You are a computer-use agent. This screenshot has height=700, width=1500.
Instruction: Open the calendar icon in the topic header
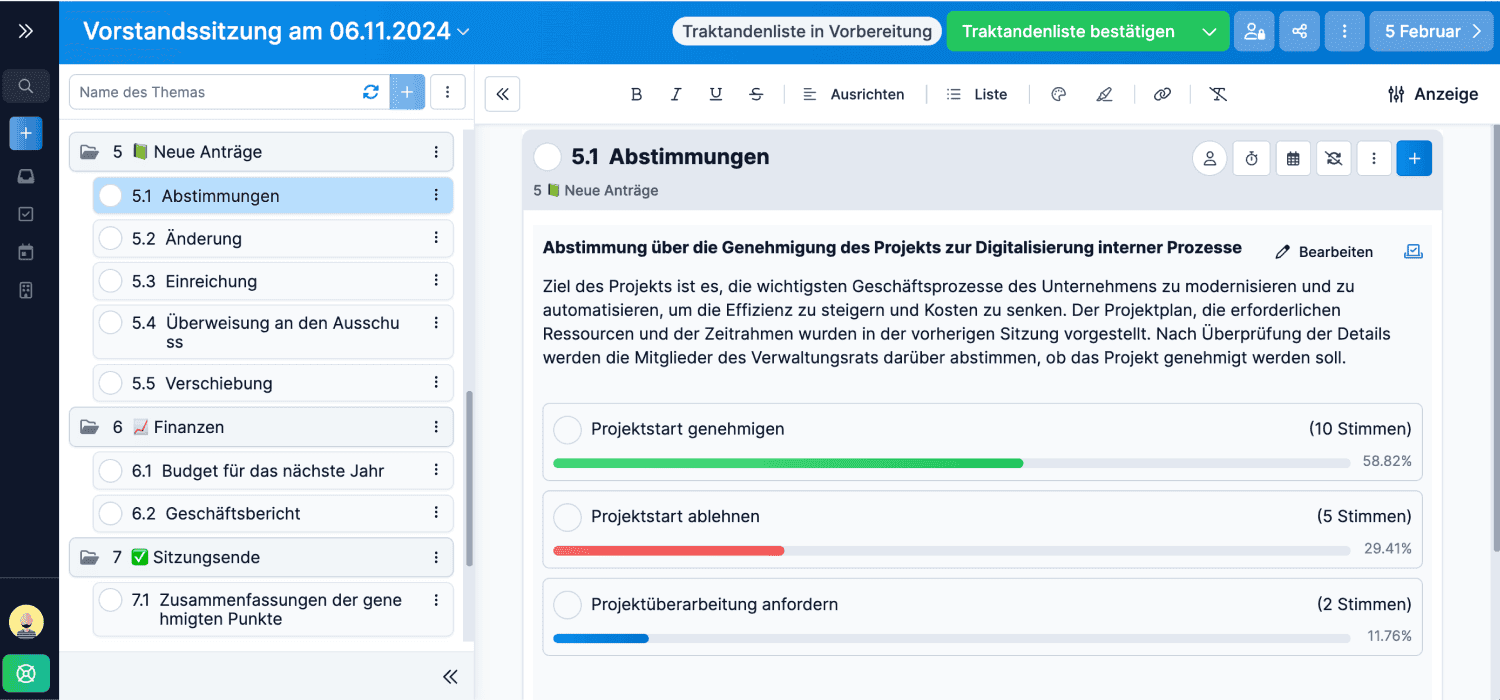point(1292,157)
